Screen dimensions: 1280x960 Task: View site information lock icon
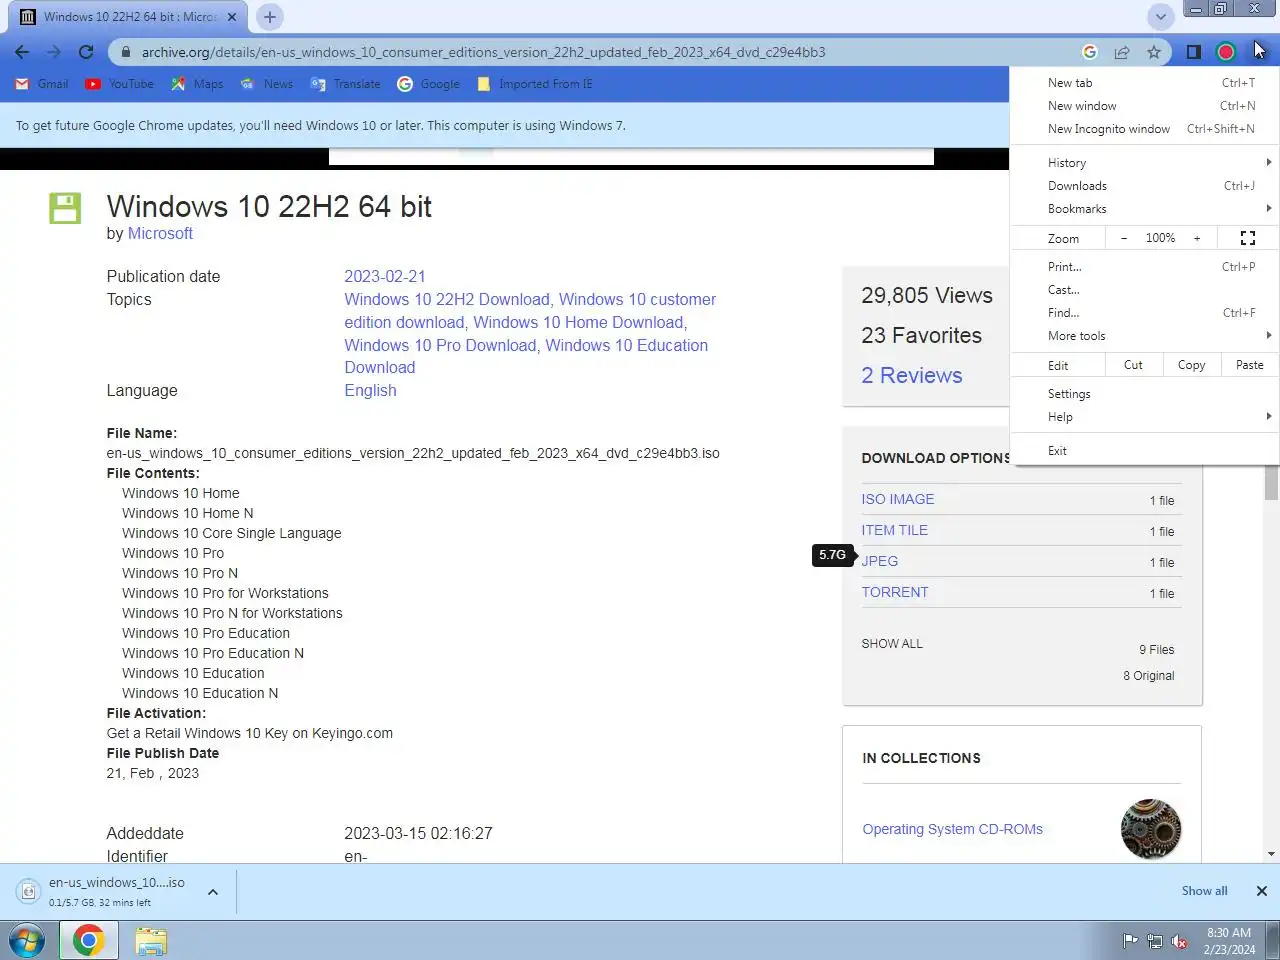(x=125, y=52)
